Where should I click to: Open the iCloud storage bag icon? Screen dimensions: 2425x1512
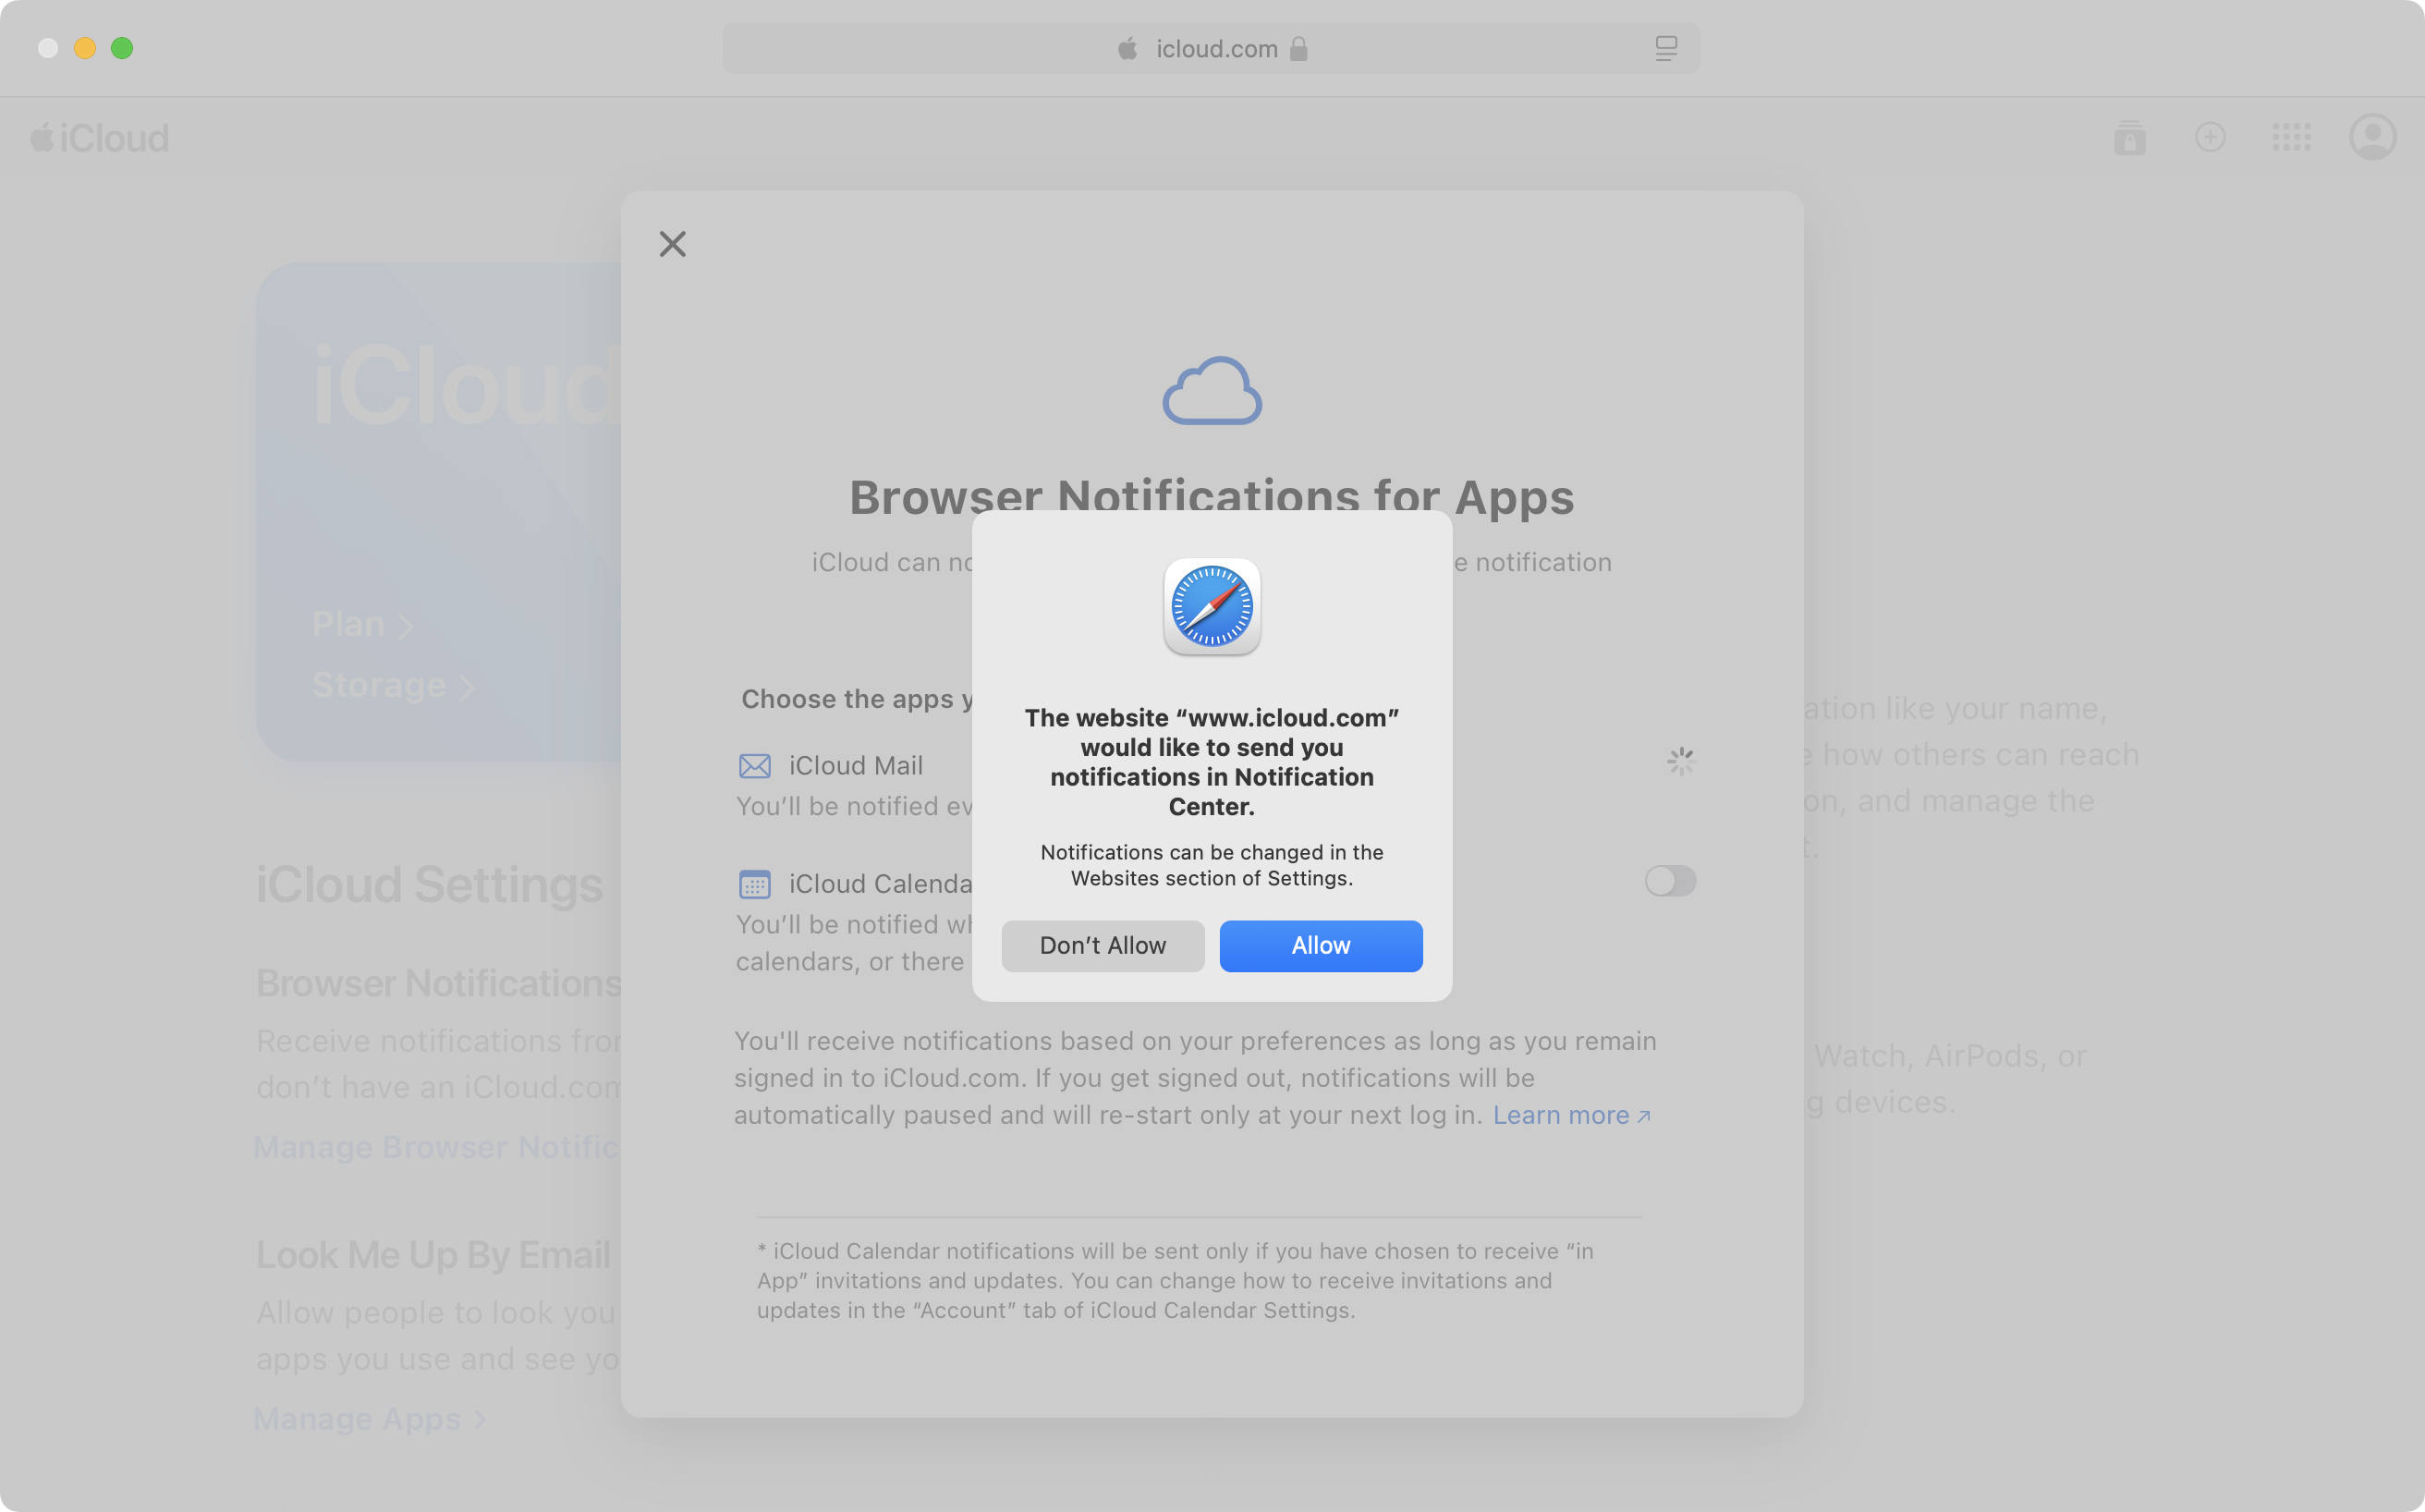click(2129, 137)
